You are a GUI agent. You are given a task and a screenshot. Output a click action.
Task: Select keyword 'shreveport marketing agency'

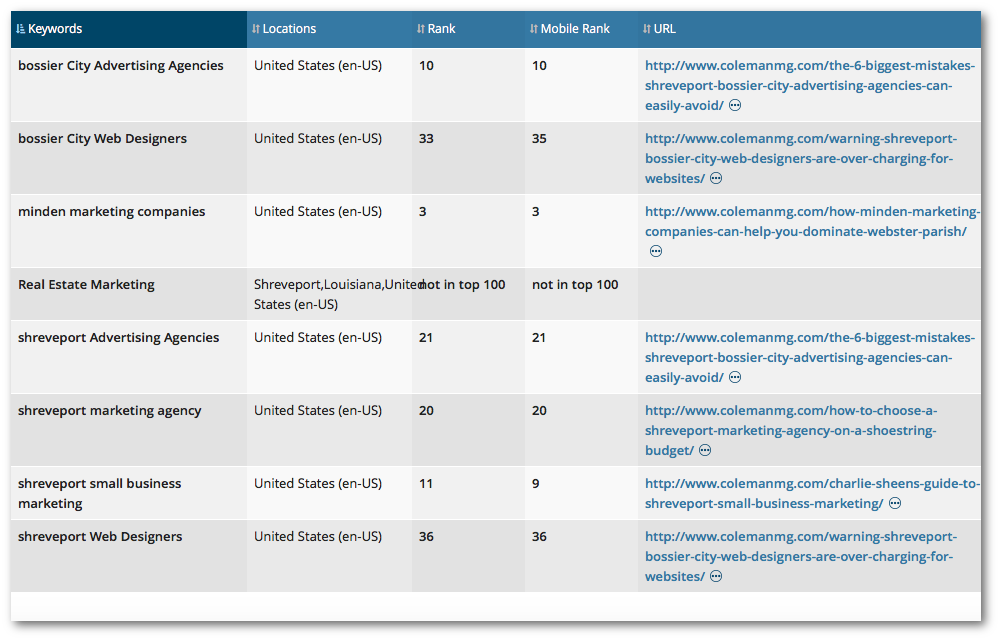coord(110,411)
